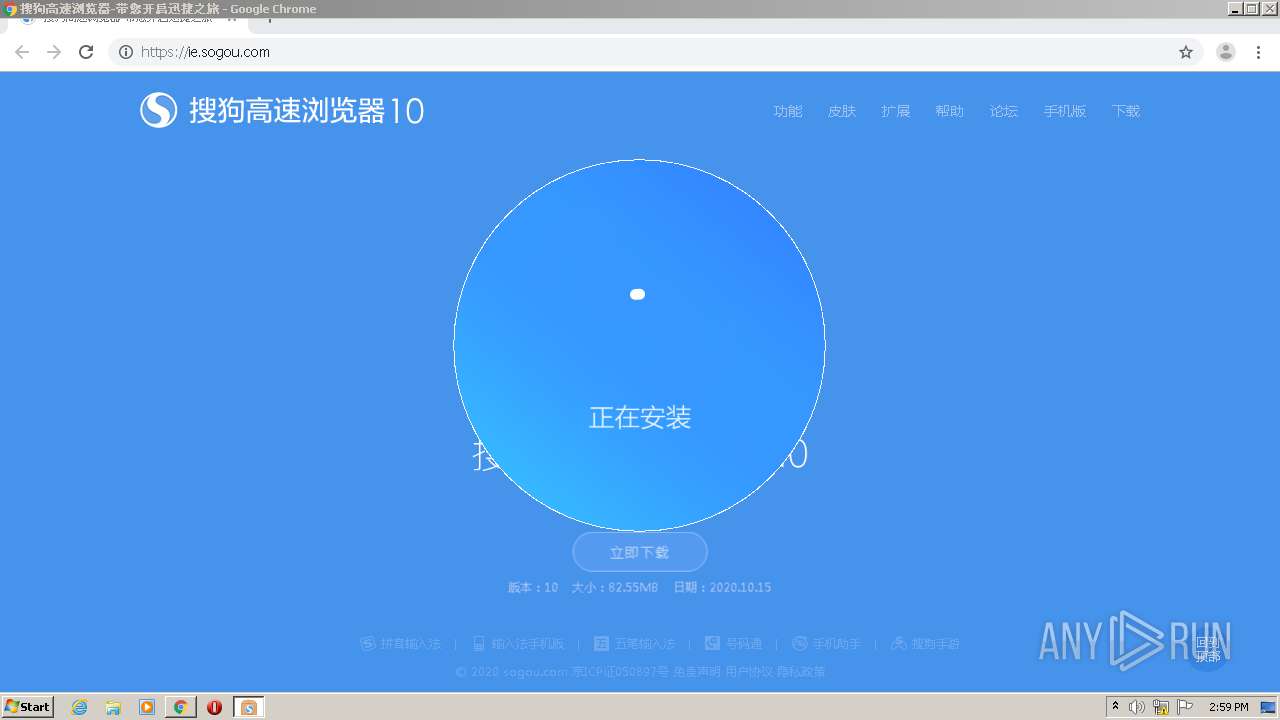Screen dimensions: 1280x720
Task: Reload the page with the refresh icon
Action: pyautogui.click(x=86, y=52)
